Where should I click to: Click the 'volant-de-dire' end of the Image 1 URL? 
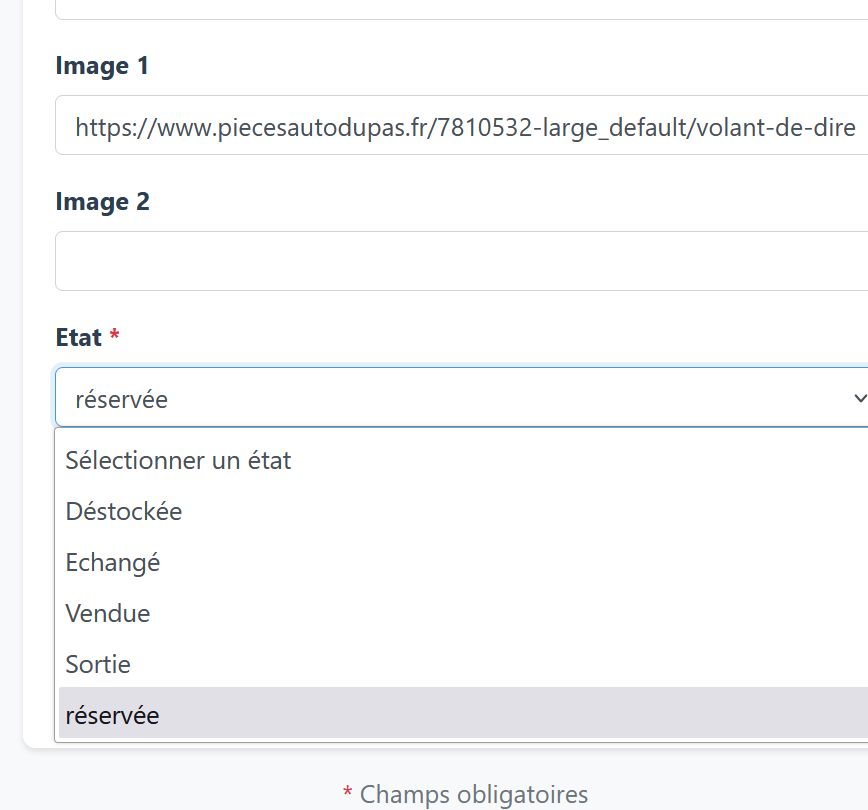[x=776, y=127]
